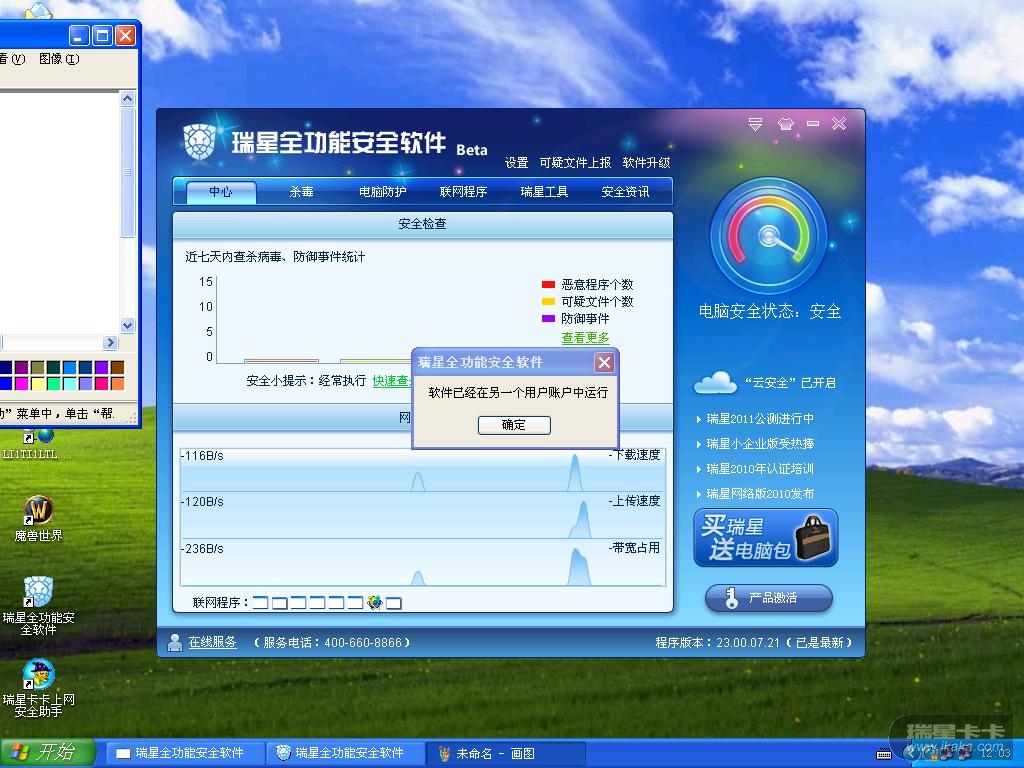Image resolution: width=1024 pixels, height=768 pixels.
Task: Open 图像(I) menu in Paint window
Action: (59, 59)
